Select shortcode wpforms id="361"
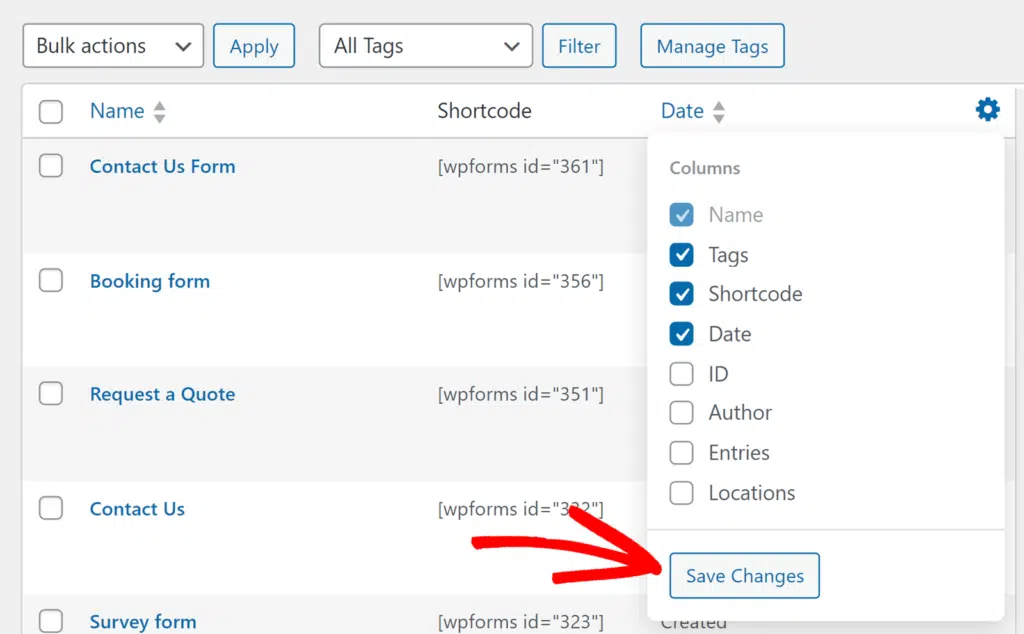 (x=520, y=166)
